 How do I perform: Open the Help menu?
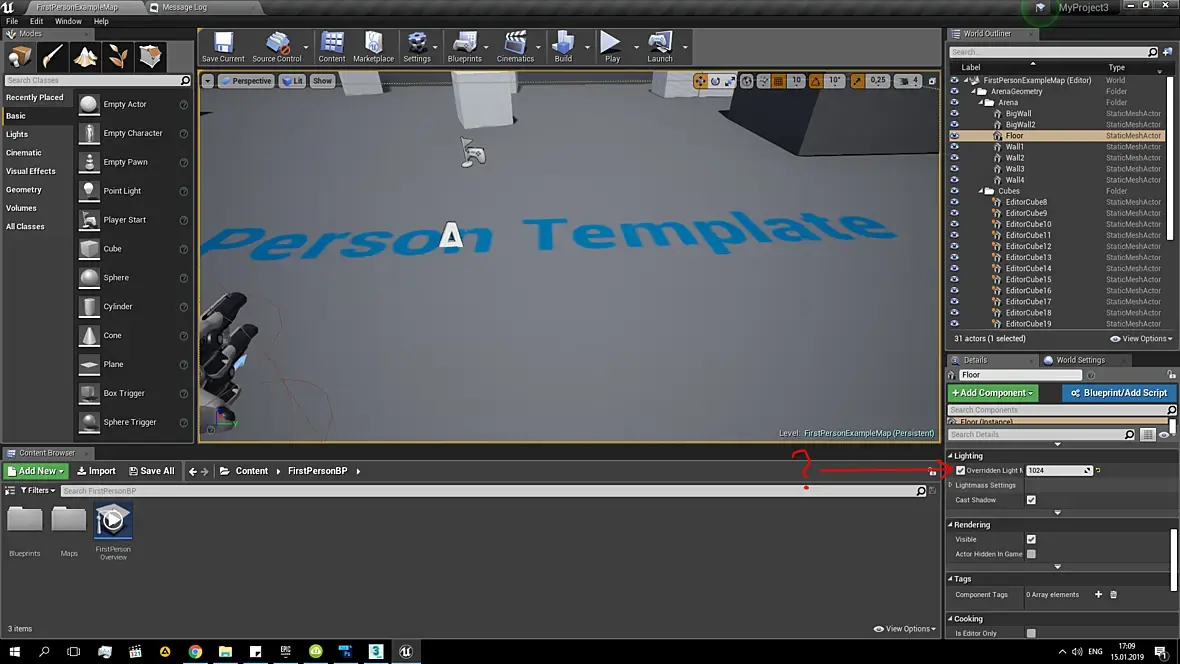(x=101, y=21)
